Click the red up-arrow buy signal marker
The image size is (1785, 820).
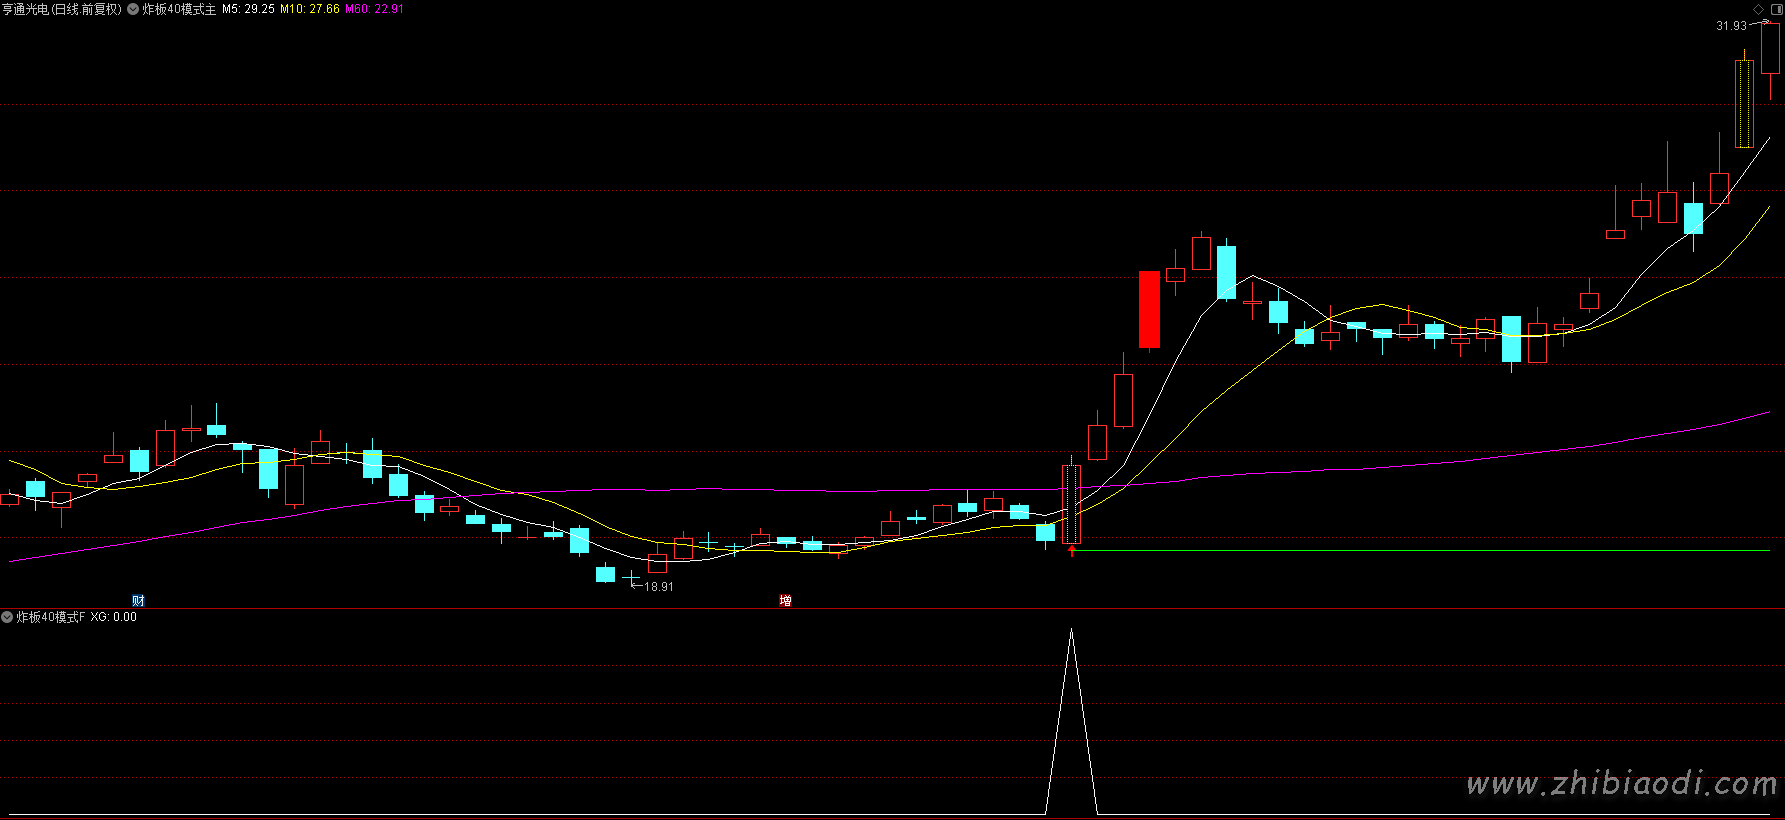click(x=1071, y=550)
